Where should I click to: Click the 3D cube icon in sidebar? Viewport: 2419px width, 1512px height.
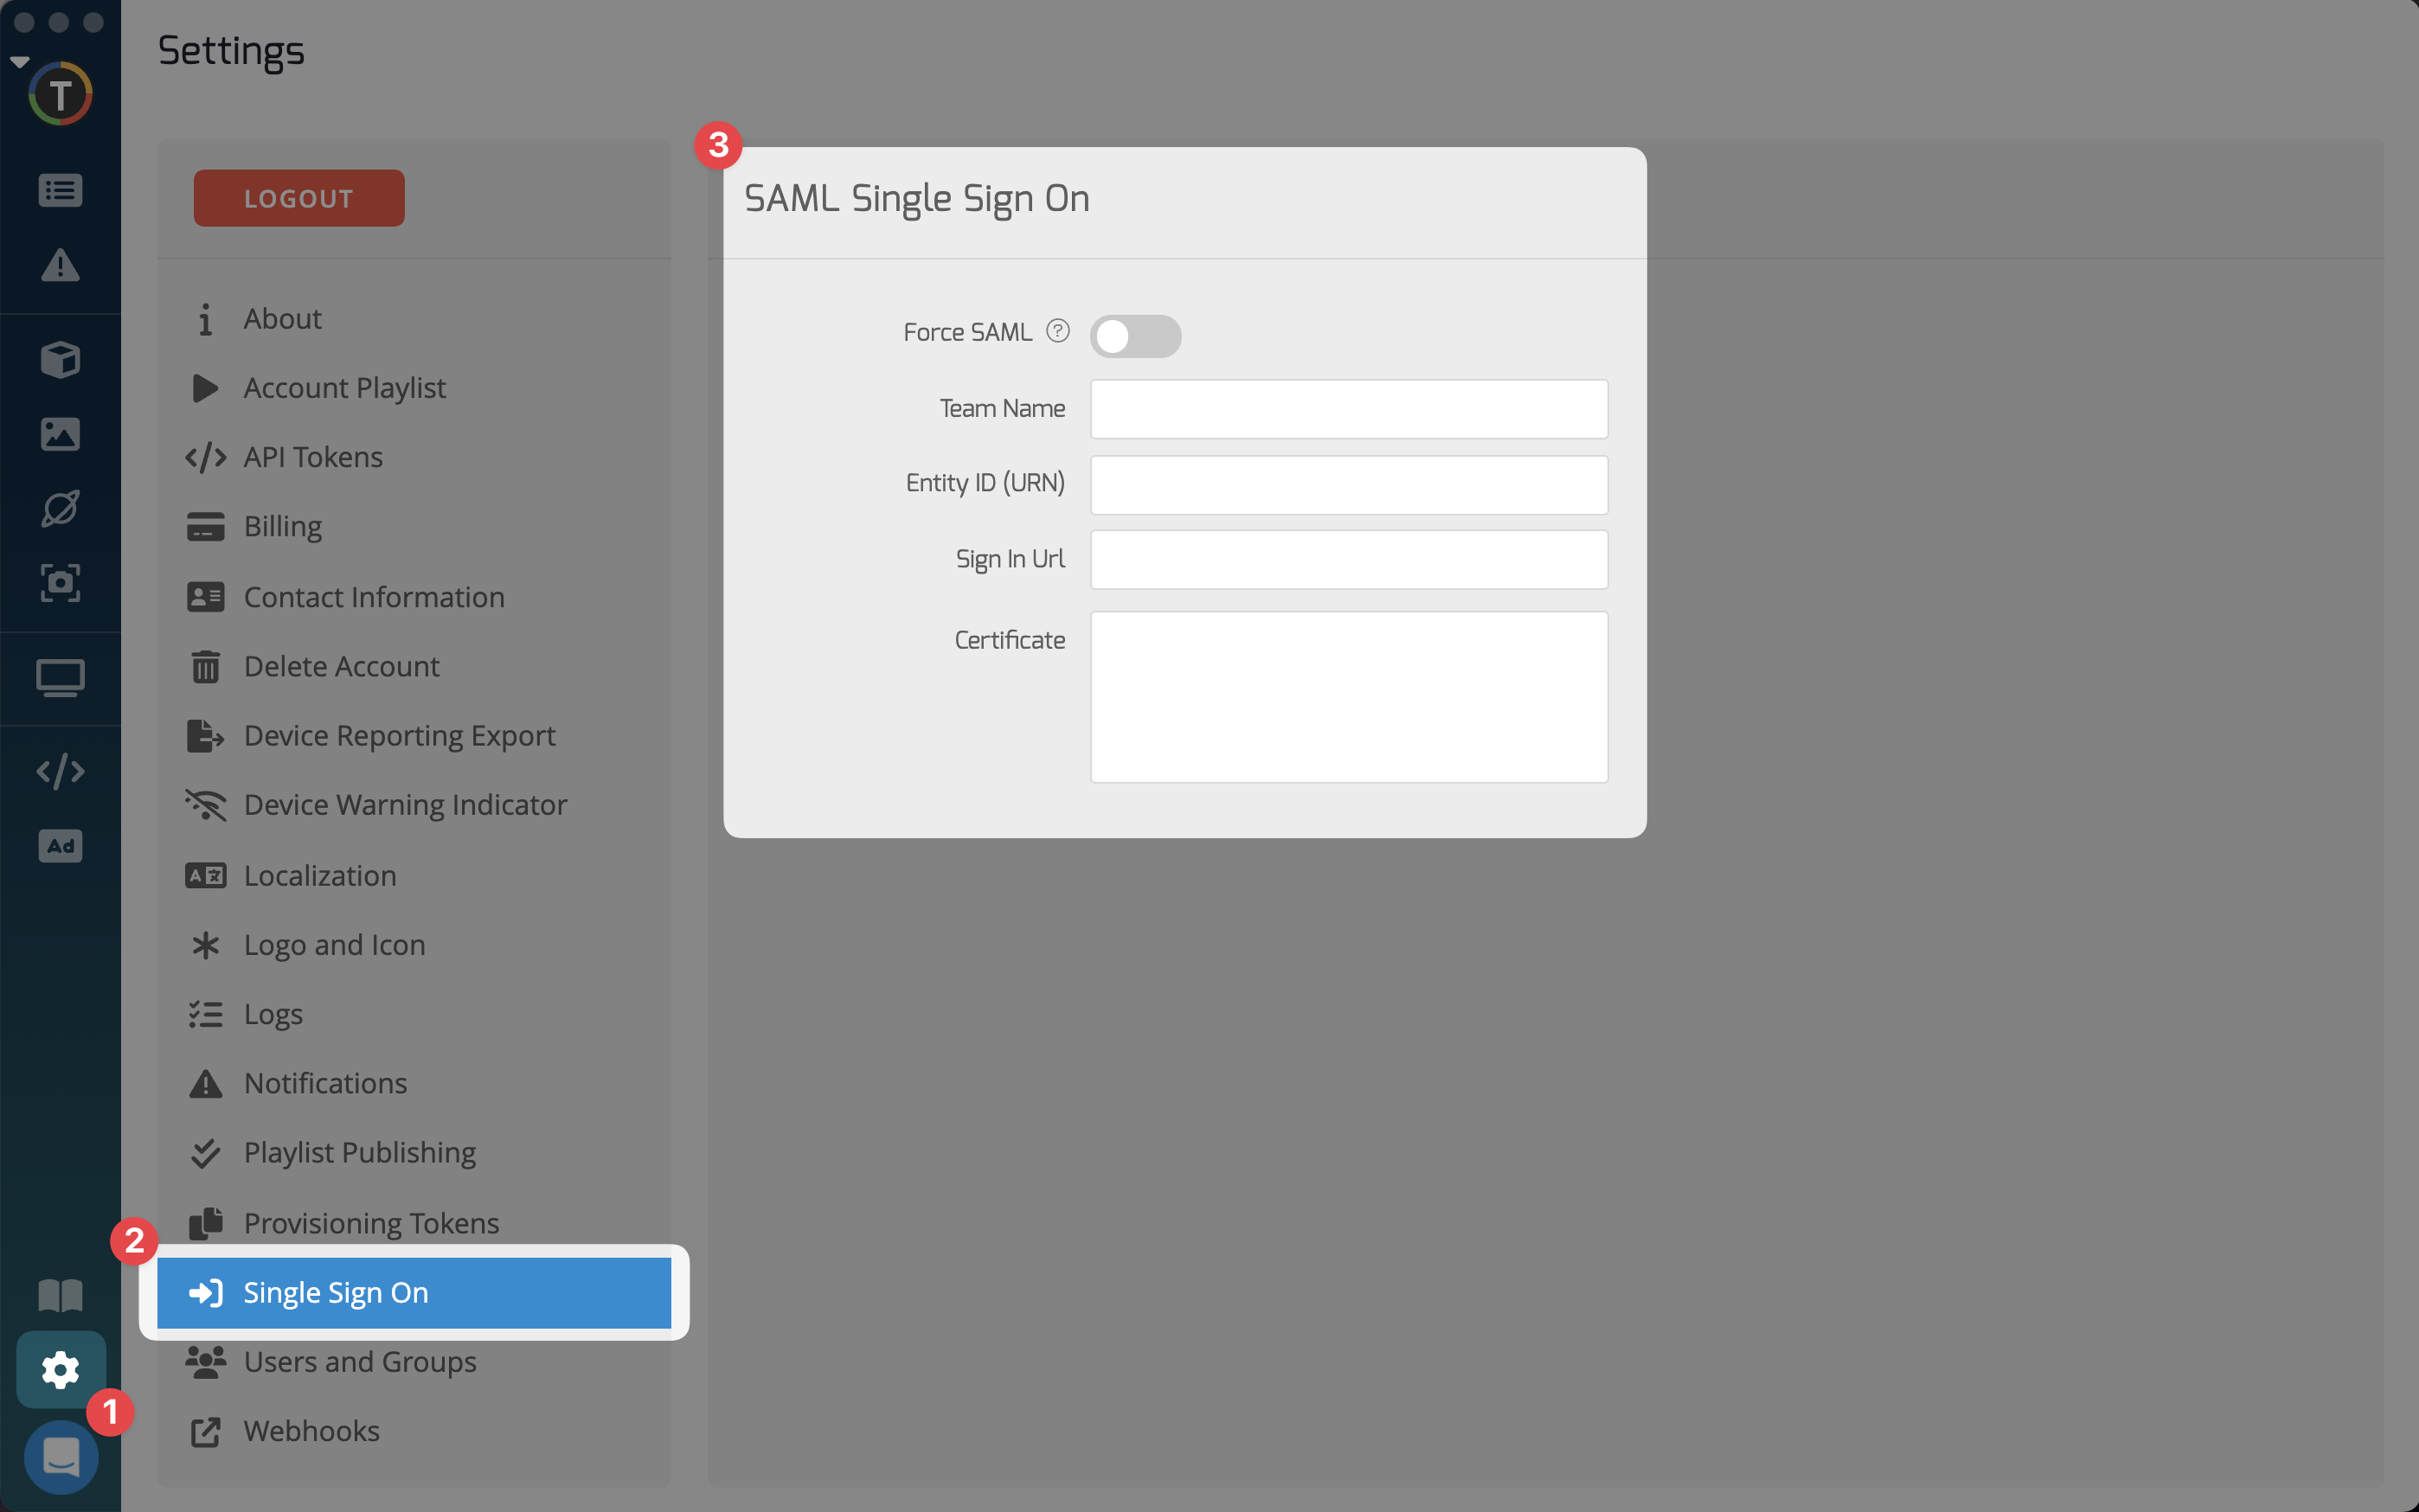[x=60, y=359]
